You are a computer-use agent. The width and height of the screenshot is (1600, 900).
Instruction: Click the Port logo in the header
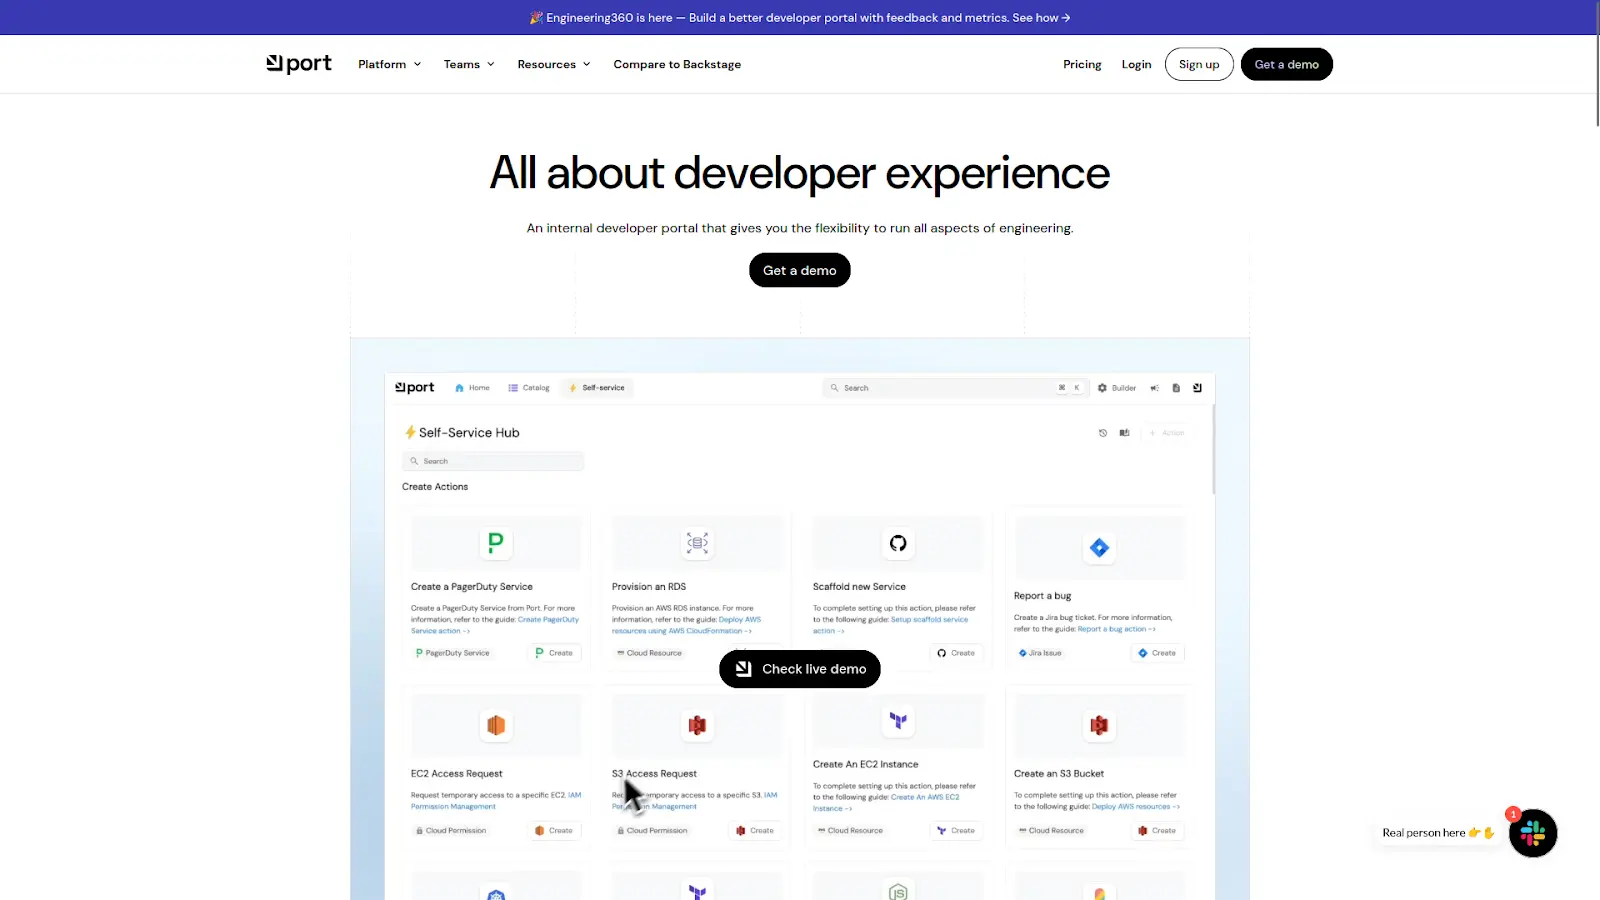pos(299,64)
